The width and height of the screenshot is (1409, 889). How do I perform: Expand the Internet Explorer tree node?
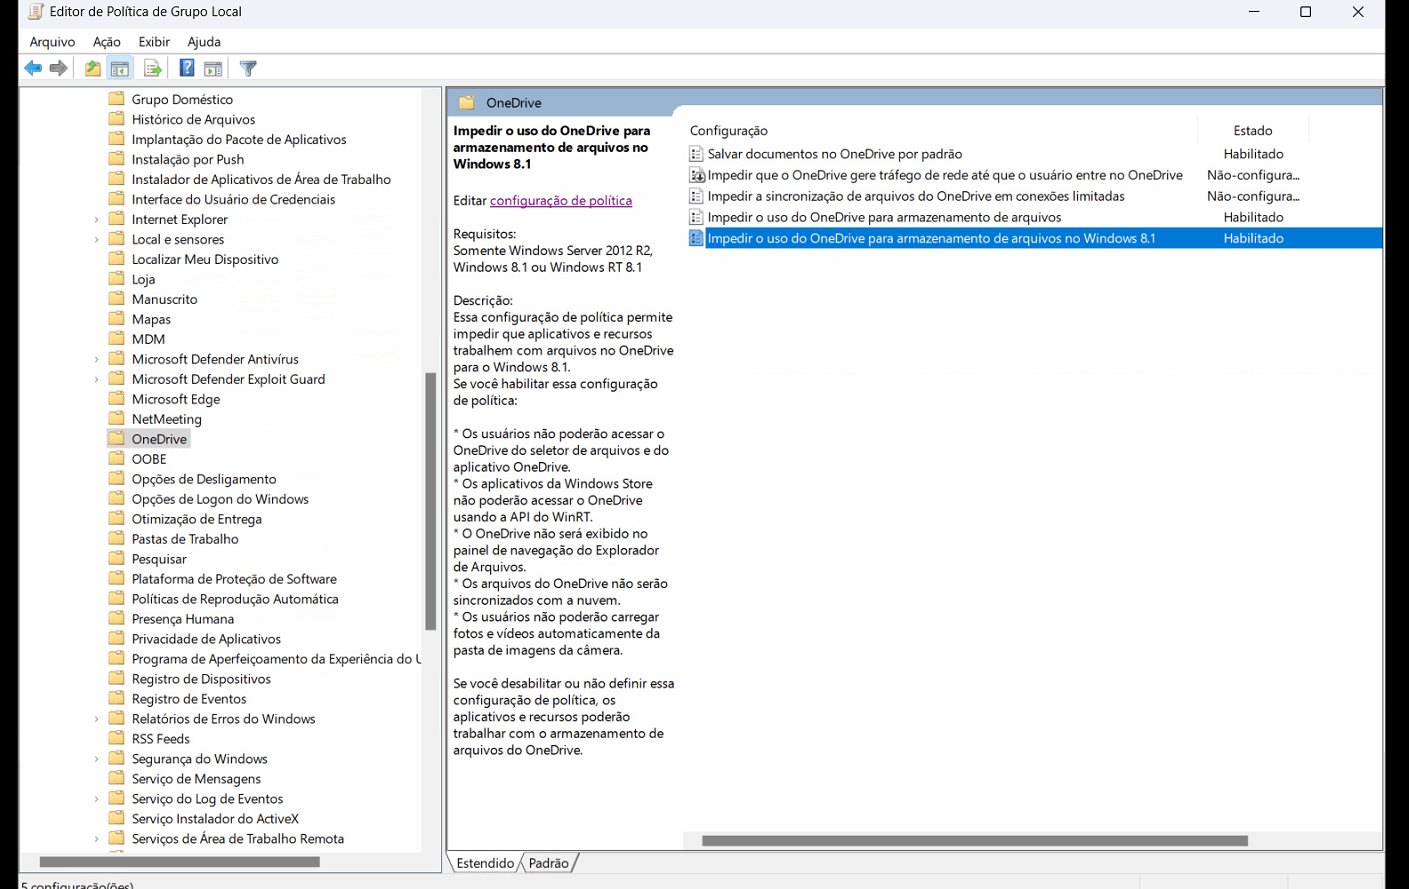pos(97,219)
